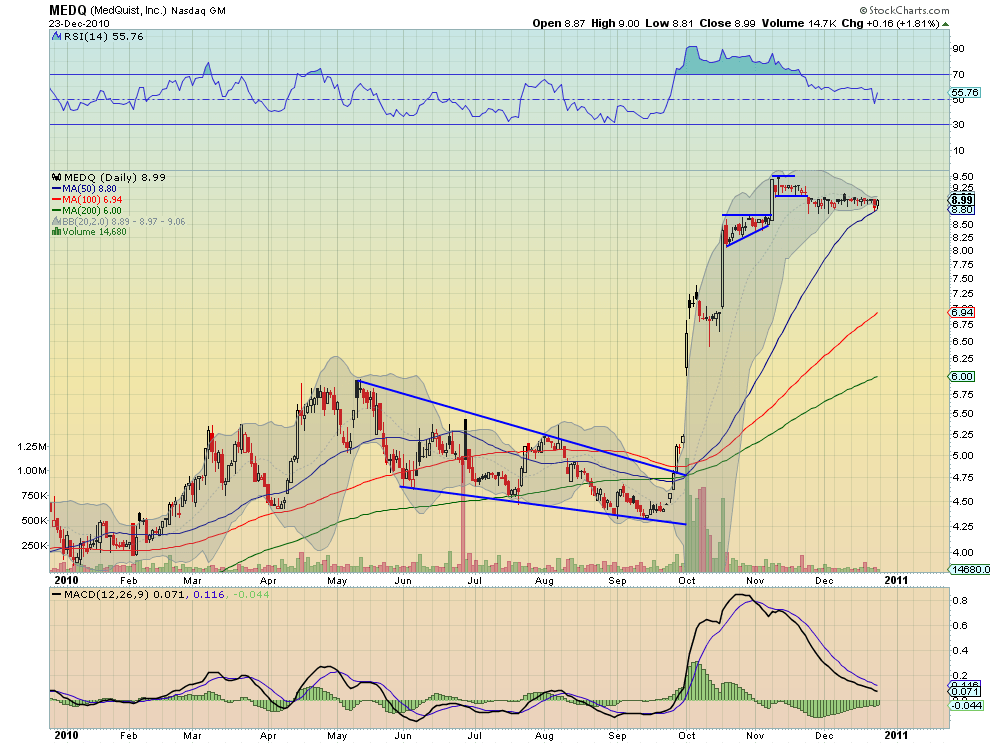The height and width of the screenshot is (744, 990).
Task: Click the May label under the price panel
Action: pos(337,580)
